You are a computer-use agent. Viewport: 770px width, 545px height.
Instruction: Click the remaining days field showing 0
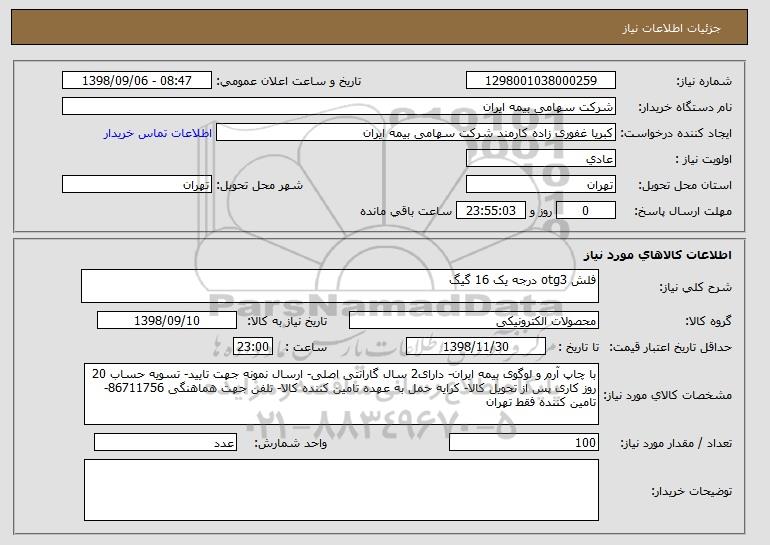click(586, 211)
